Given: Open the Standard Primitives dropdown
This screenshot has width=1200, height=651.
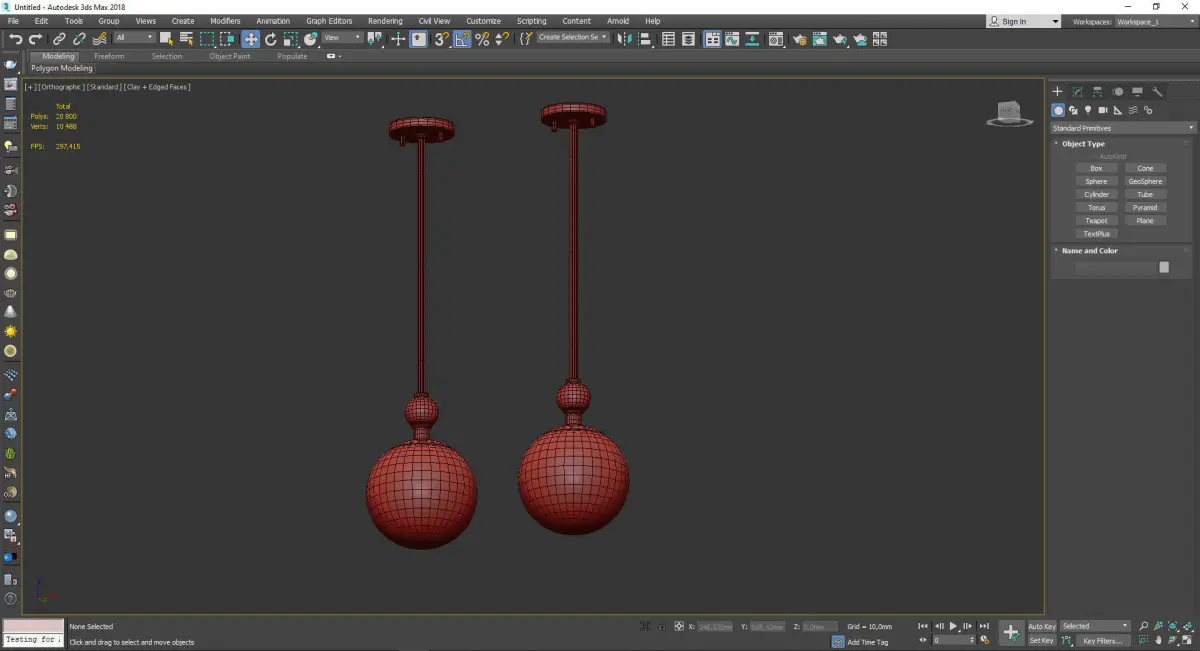Looking at the screenshot, I should click(x=1122, y=128).
